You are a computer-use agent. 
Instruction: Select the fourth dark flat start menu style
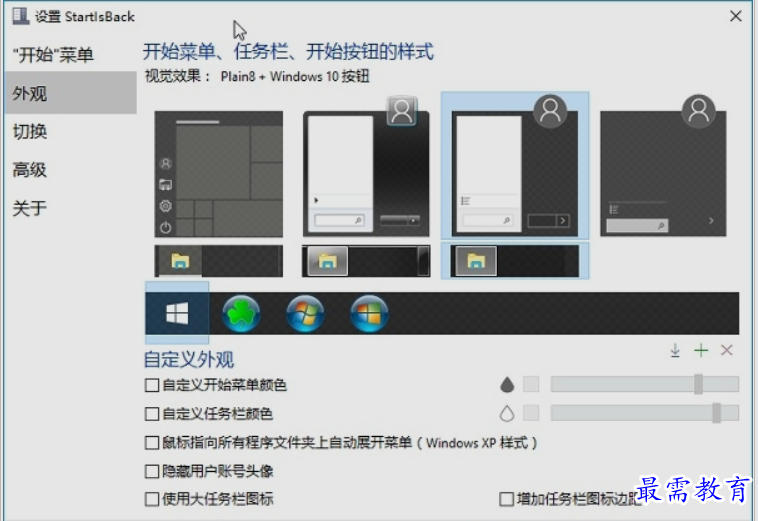click(663, 166)
